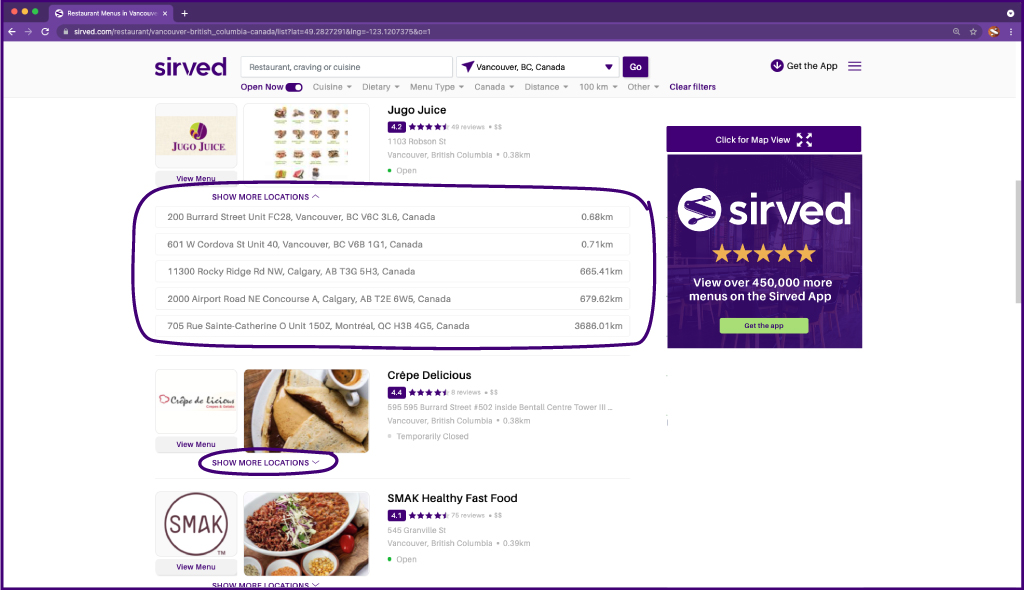Select the 705 Rue Sainte-Catherine O location
1024x590 pixels.
click(392, 326)
